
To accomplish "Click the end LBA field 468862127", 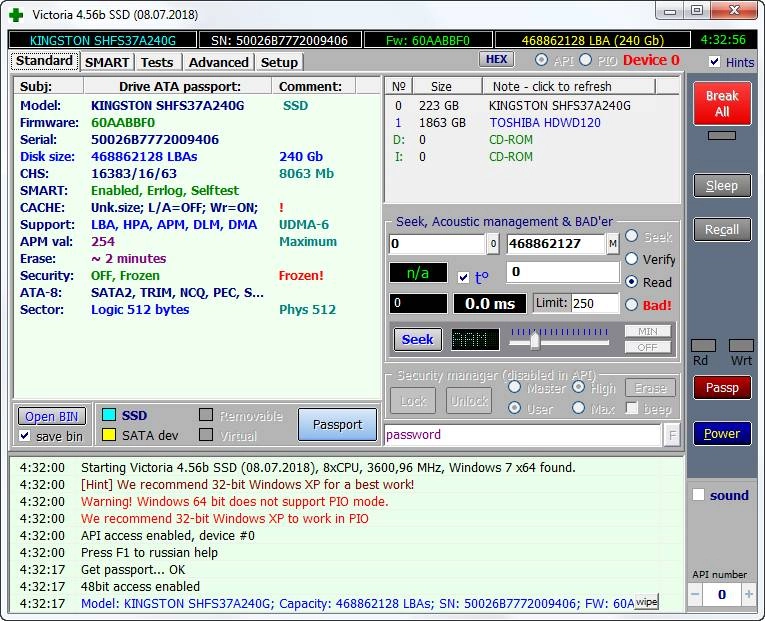I will coord(556,243).
